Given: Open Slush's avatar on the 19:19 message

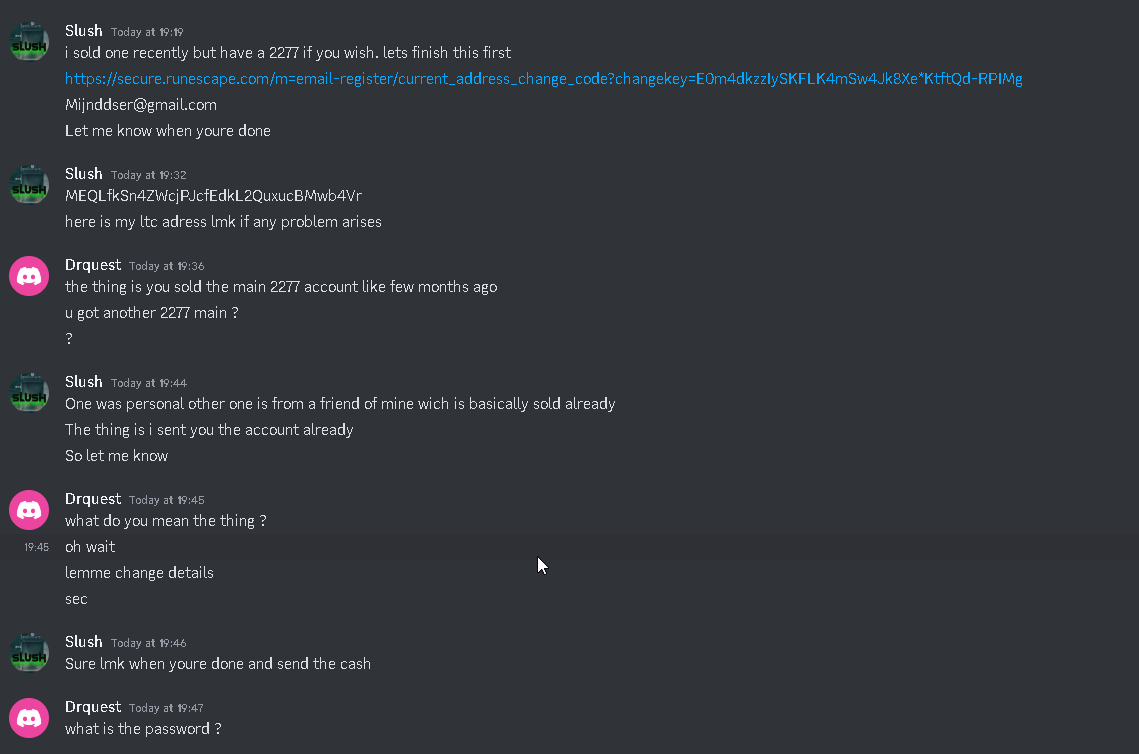Looking at the screenshot, I should 29,41.
